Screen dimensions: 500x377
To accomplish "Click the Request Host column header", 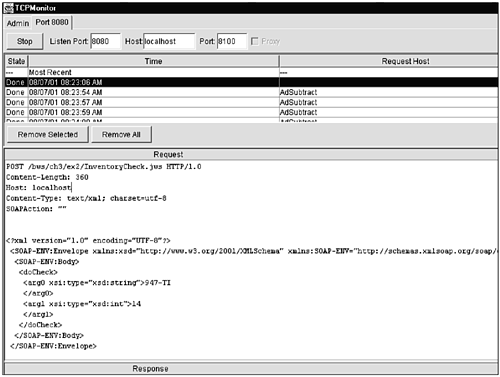I will pos(389,61).
